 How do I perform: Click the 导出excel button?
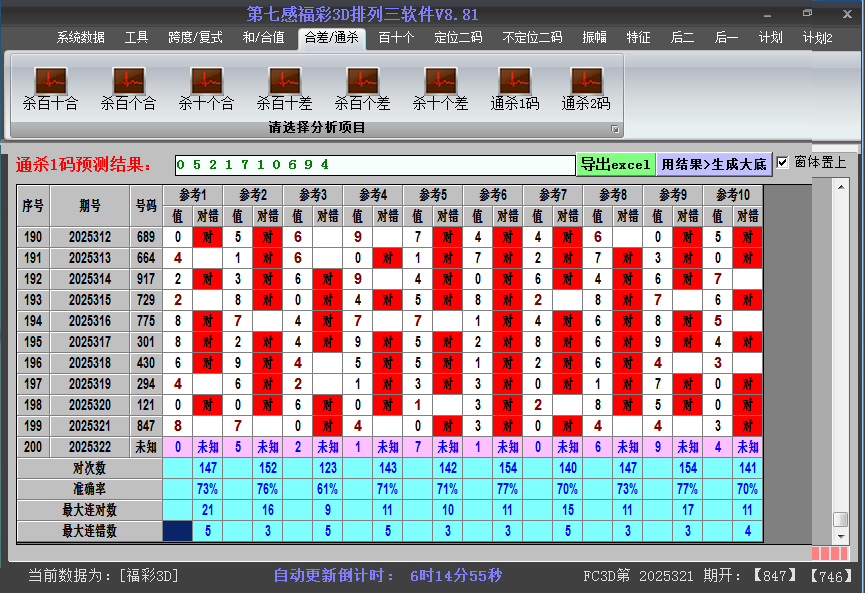(x=615, y=164)
